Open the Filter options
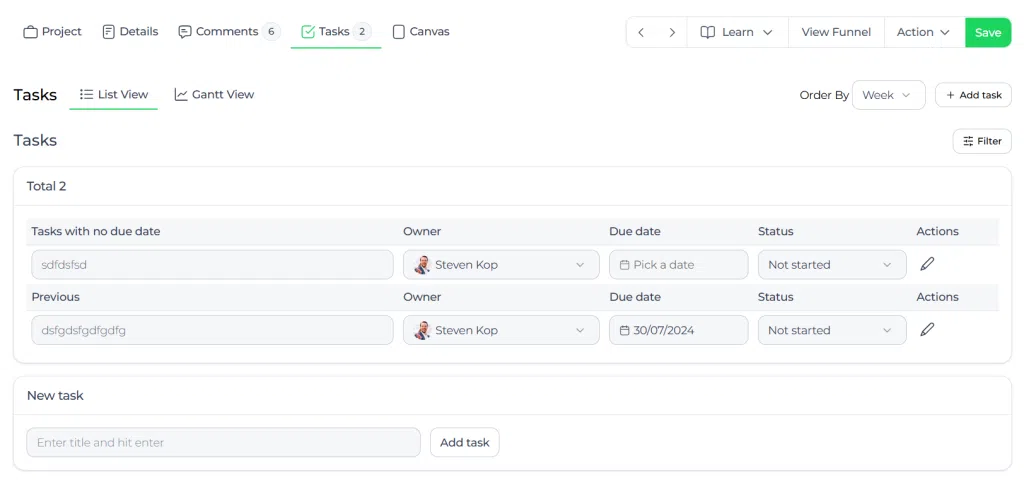This screenshot has width=1024, height=490. point(982,141)
